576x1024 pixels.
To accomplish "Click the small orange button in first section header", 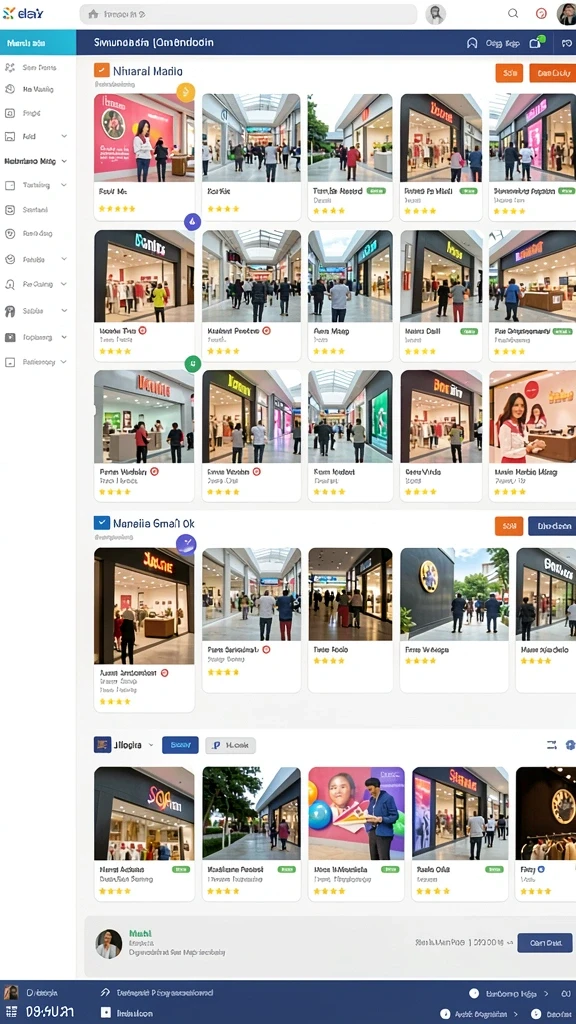I will point(509,73).
